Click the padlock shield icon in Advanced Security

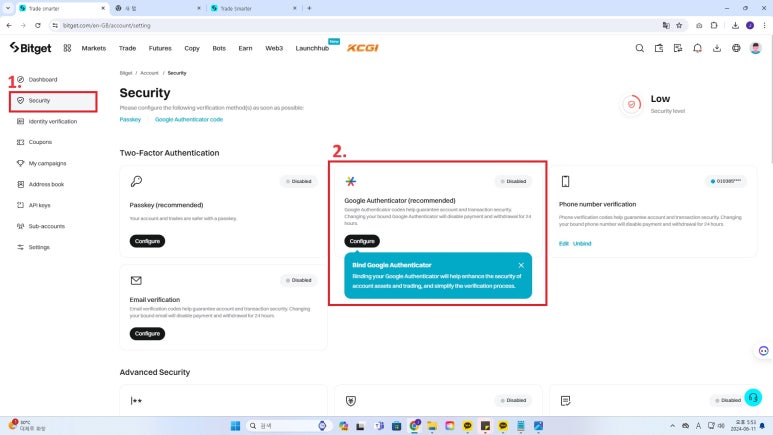351,401
